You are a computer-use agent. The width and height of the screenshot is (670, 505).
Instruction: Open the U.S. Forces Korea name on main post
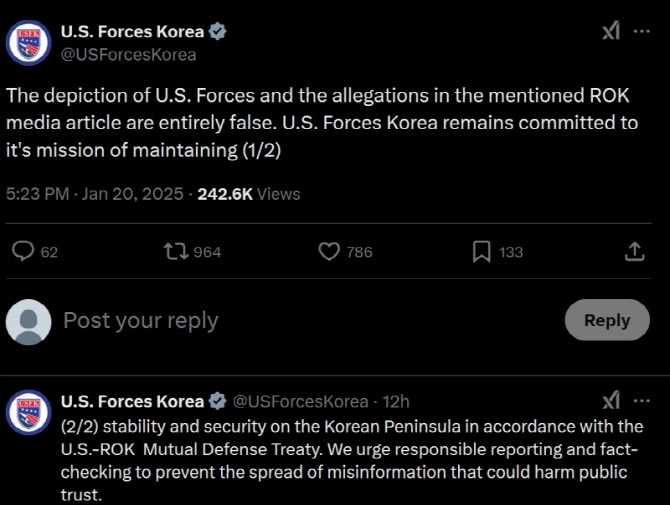point(132,32)
